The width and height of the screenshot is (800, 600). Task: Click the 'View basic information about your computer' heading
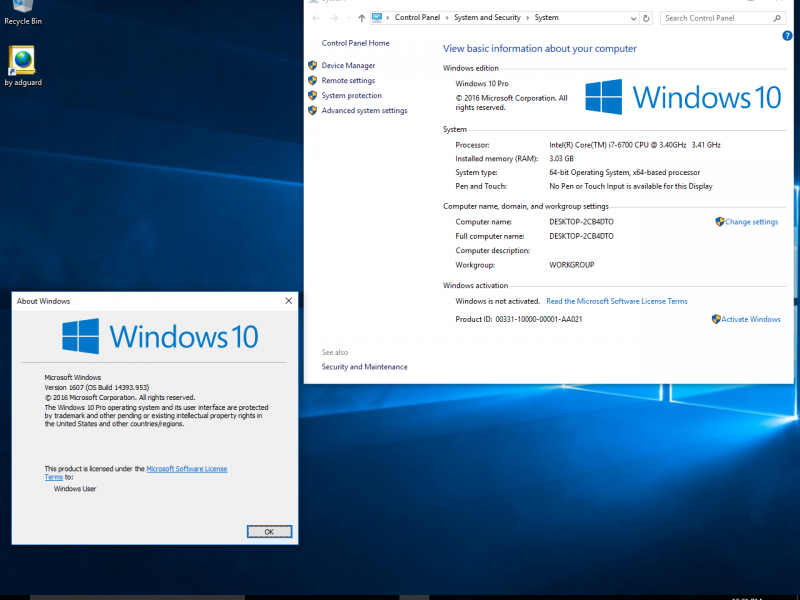click(x=540, y=48)
